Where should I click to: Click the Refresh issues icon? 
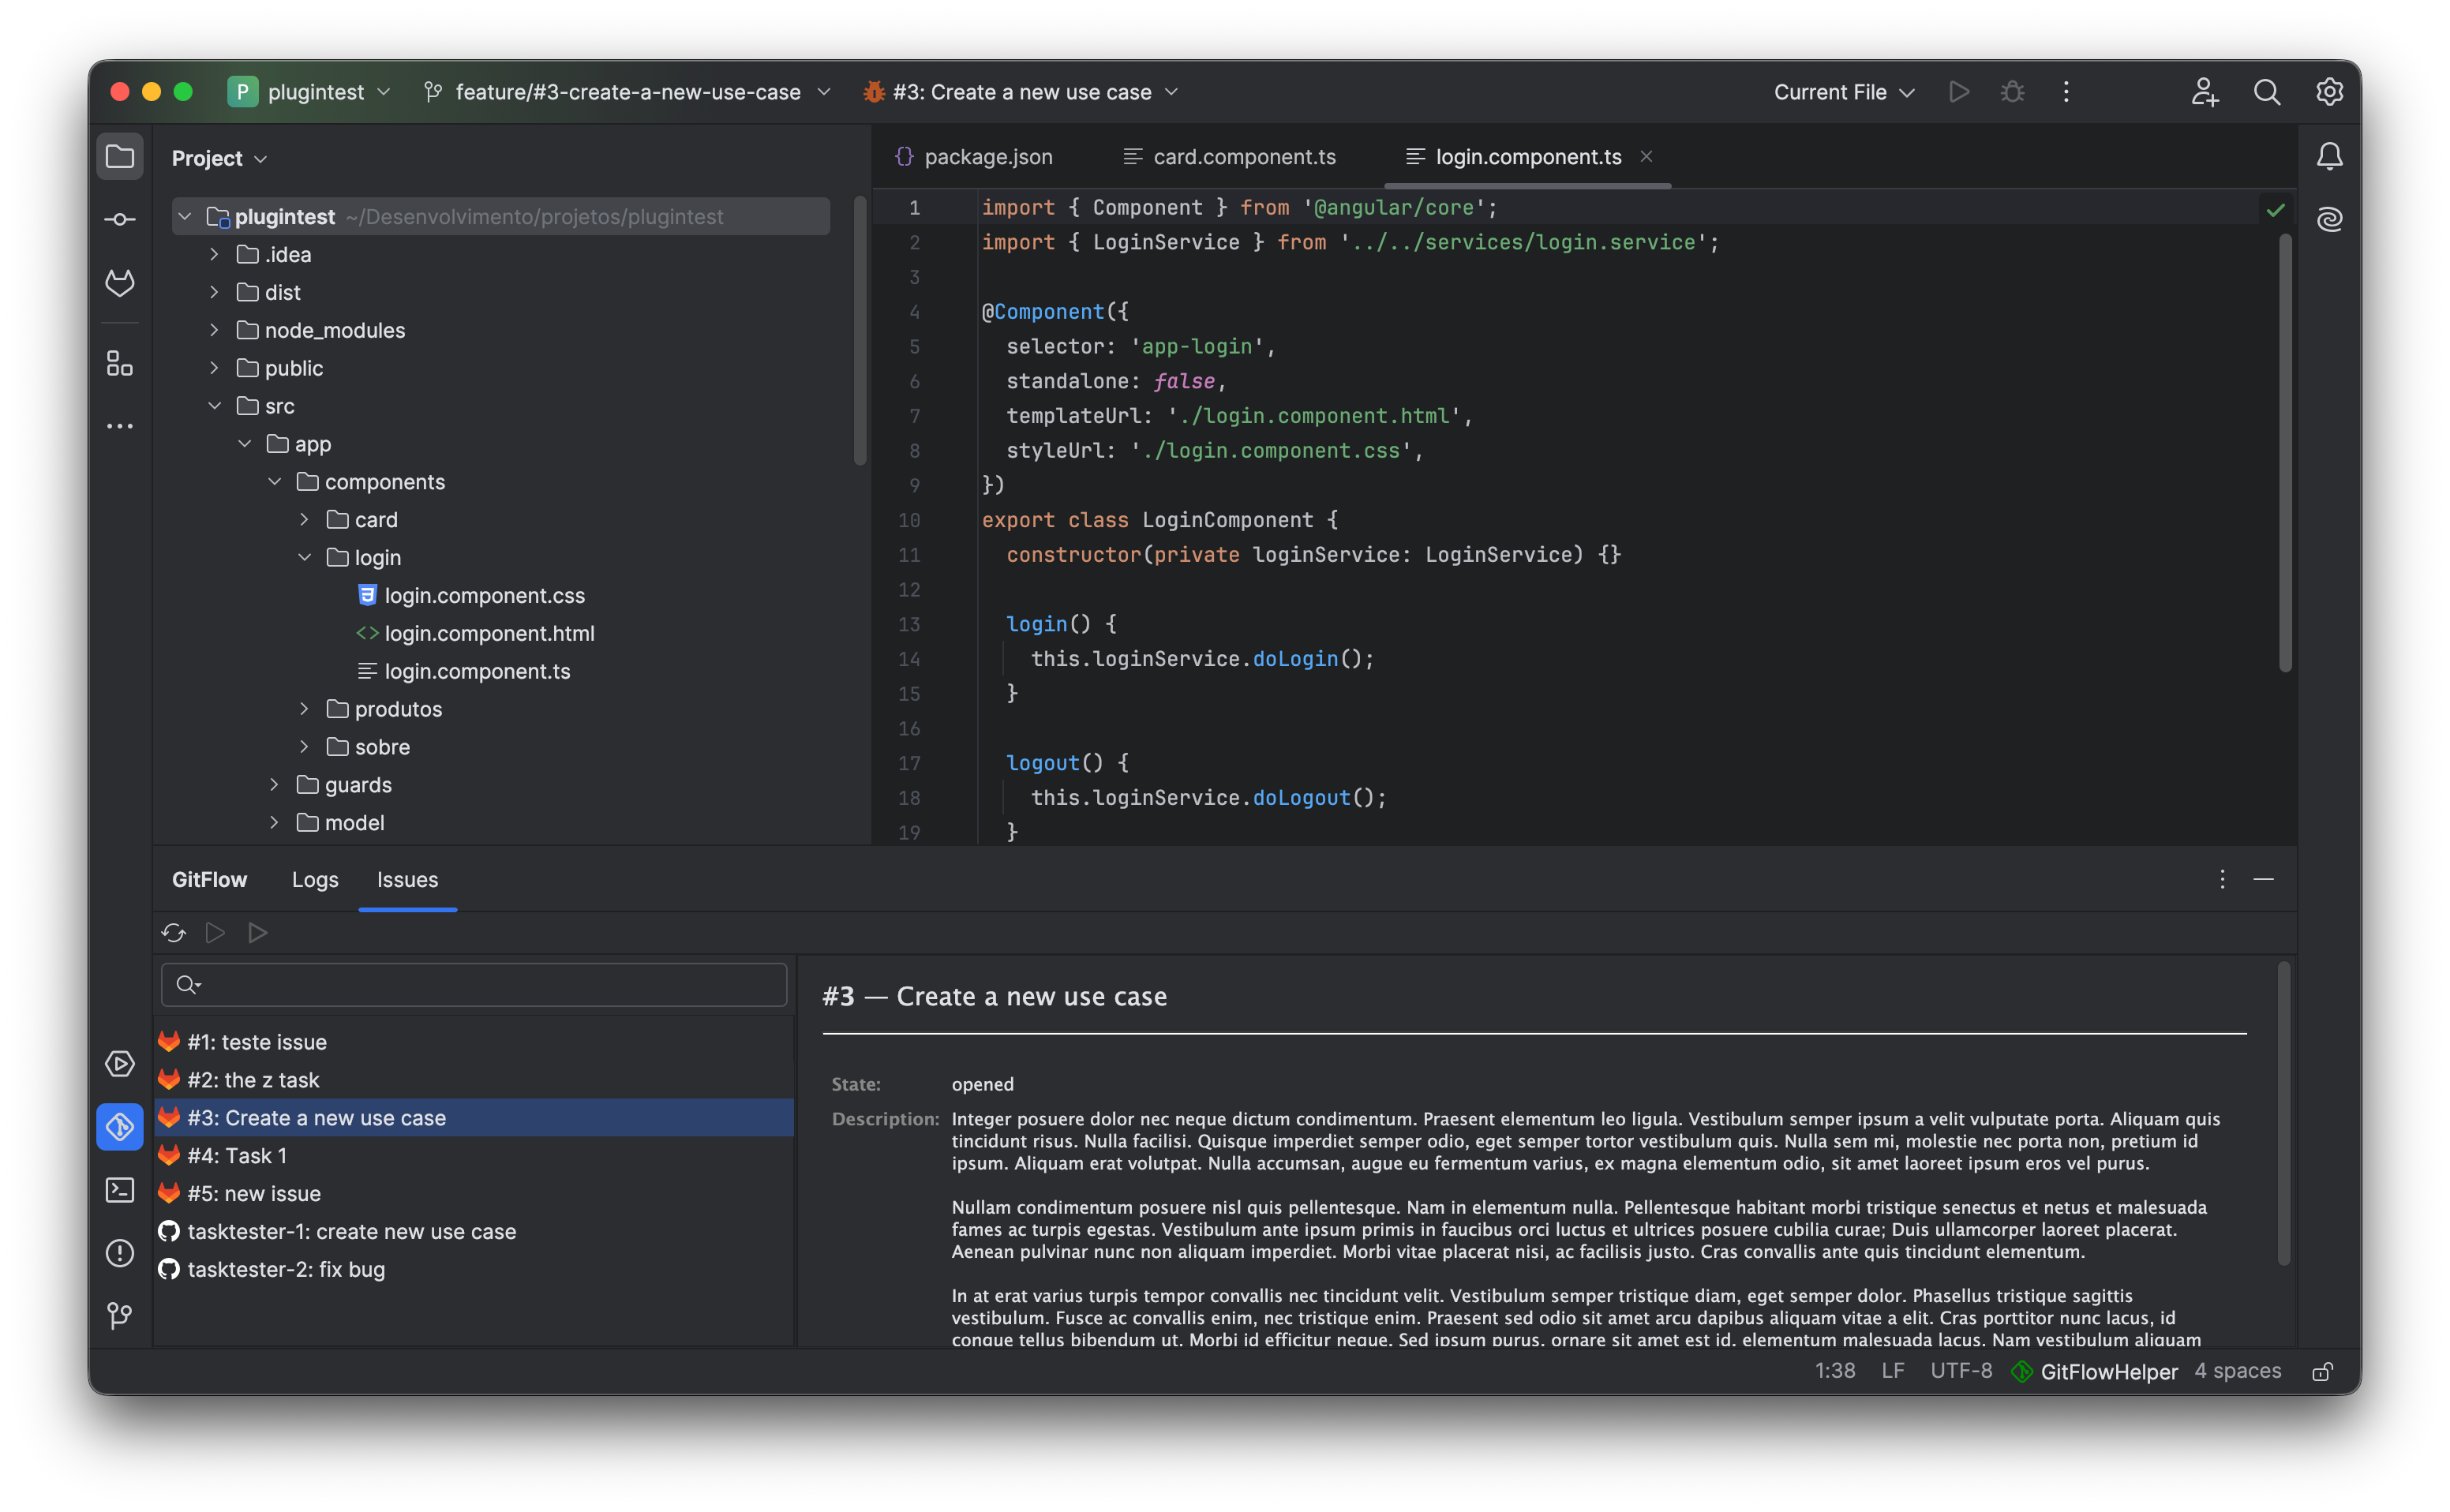point(174,933)
